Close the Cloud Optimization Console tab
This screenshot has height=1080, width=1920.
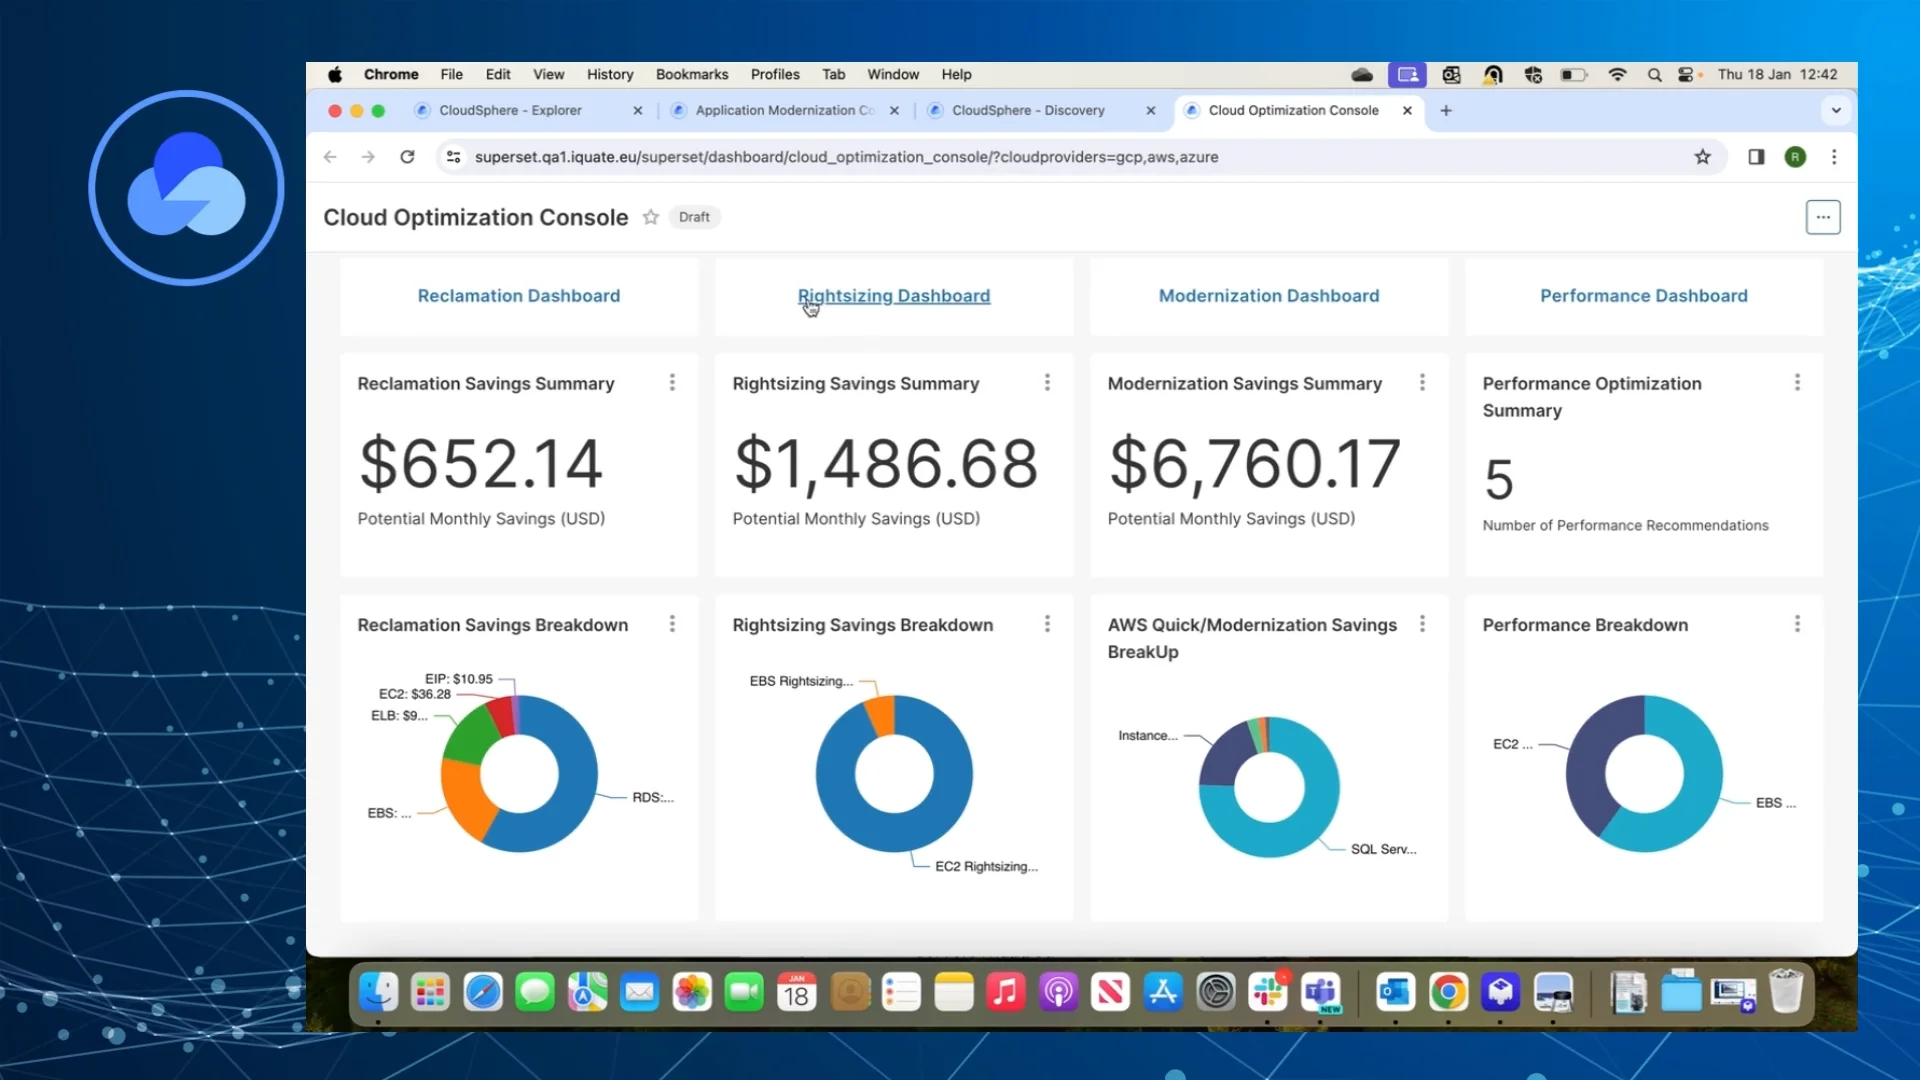point(1407,111)
